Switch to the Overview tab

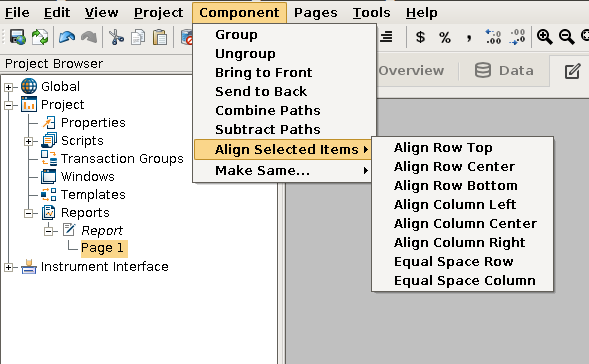(x=411, y=71)
